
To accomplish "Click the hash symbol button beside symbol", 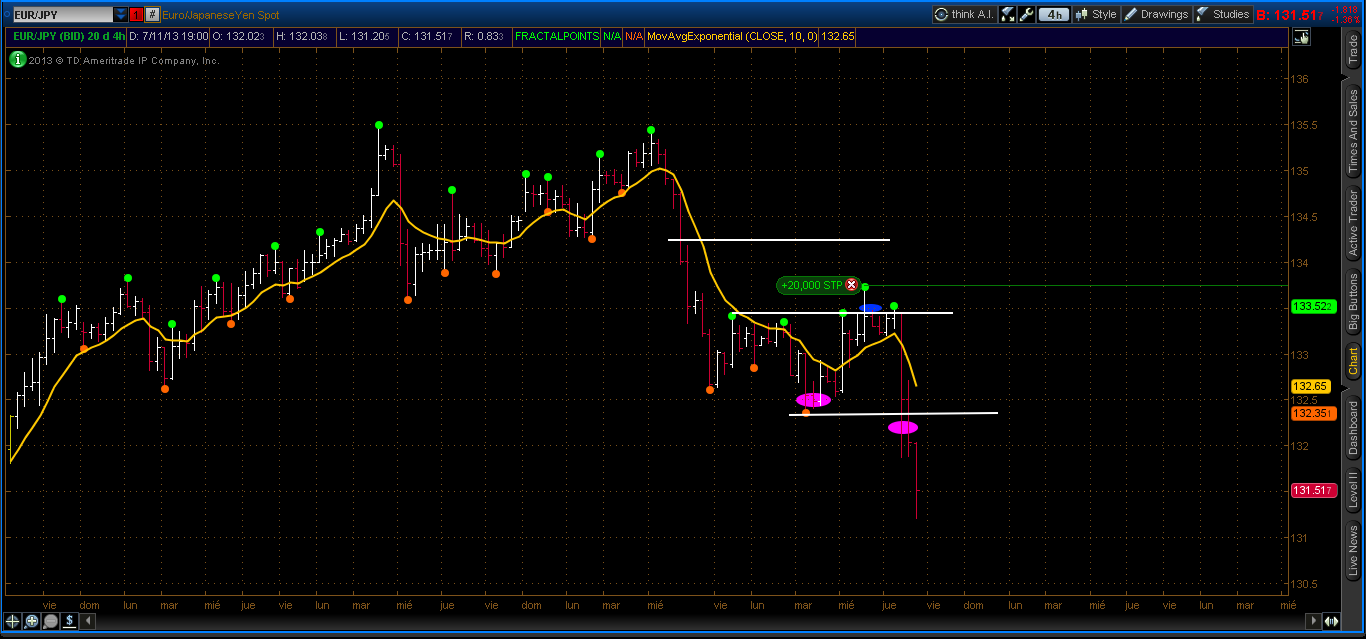I will 151,15.
